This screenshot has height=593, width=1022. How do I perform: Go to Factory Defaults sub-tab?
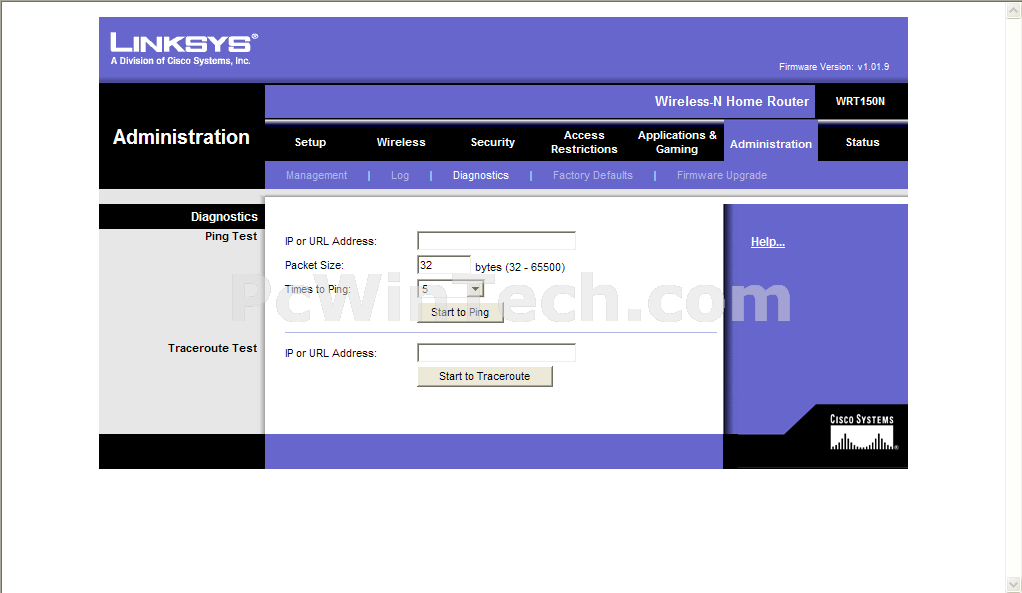pyautogui.click(x=592, y=175)
